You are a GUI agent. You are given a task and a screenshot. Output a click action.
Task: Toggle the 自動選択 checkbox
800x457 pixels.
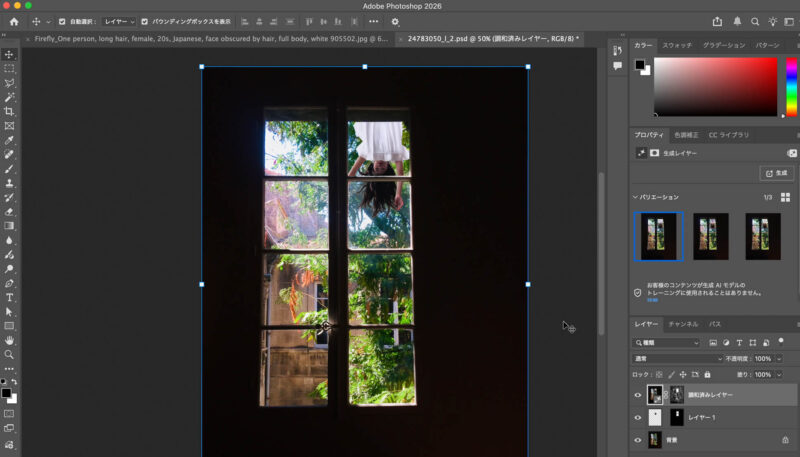click(62, 21)
